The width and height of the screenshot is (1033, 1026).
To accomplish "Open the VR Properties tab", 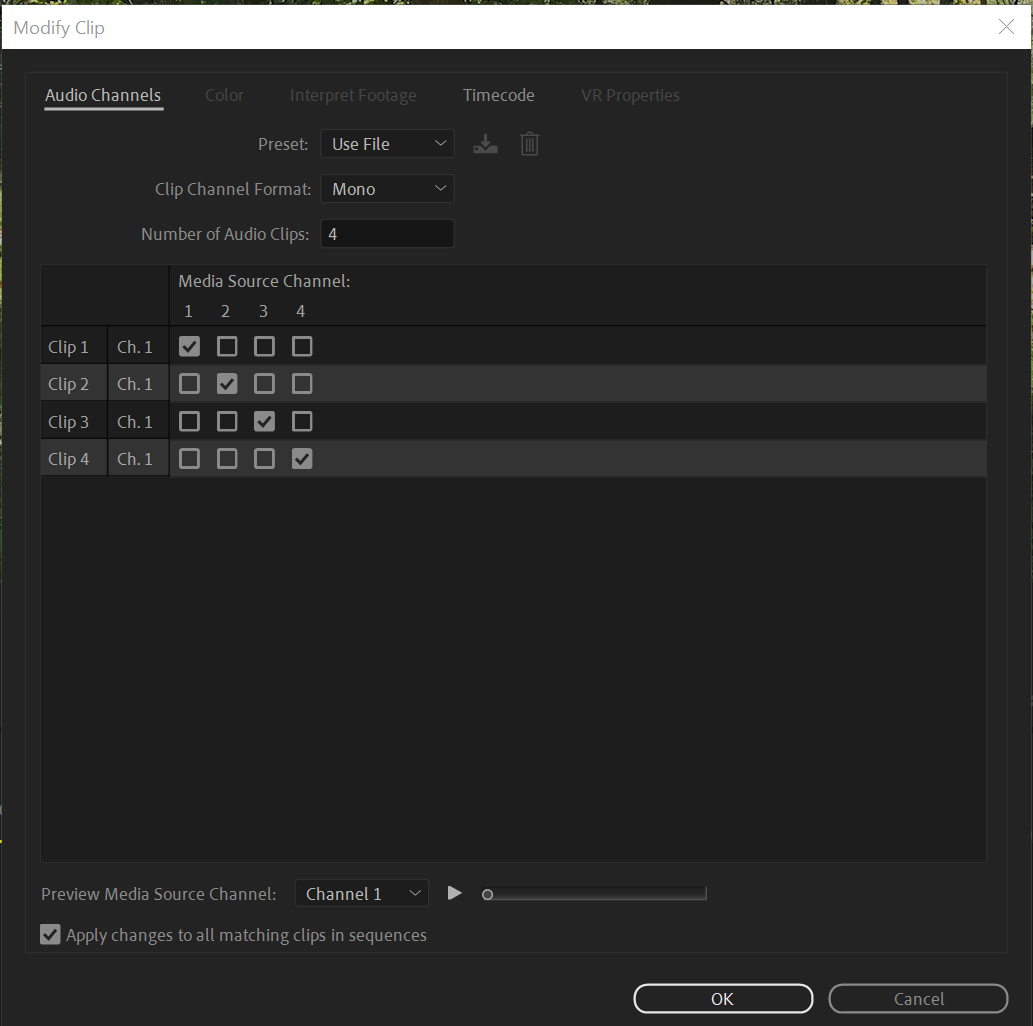I will (x=630, y=95).
